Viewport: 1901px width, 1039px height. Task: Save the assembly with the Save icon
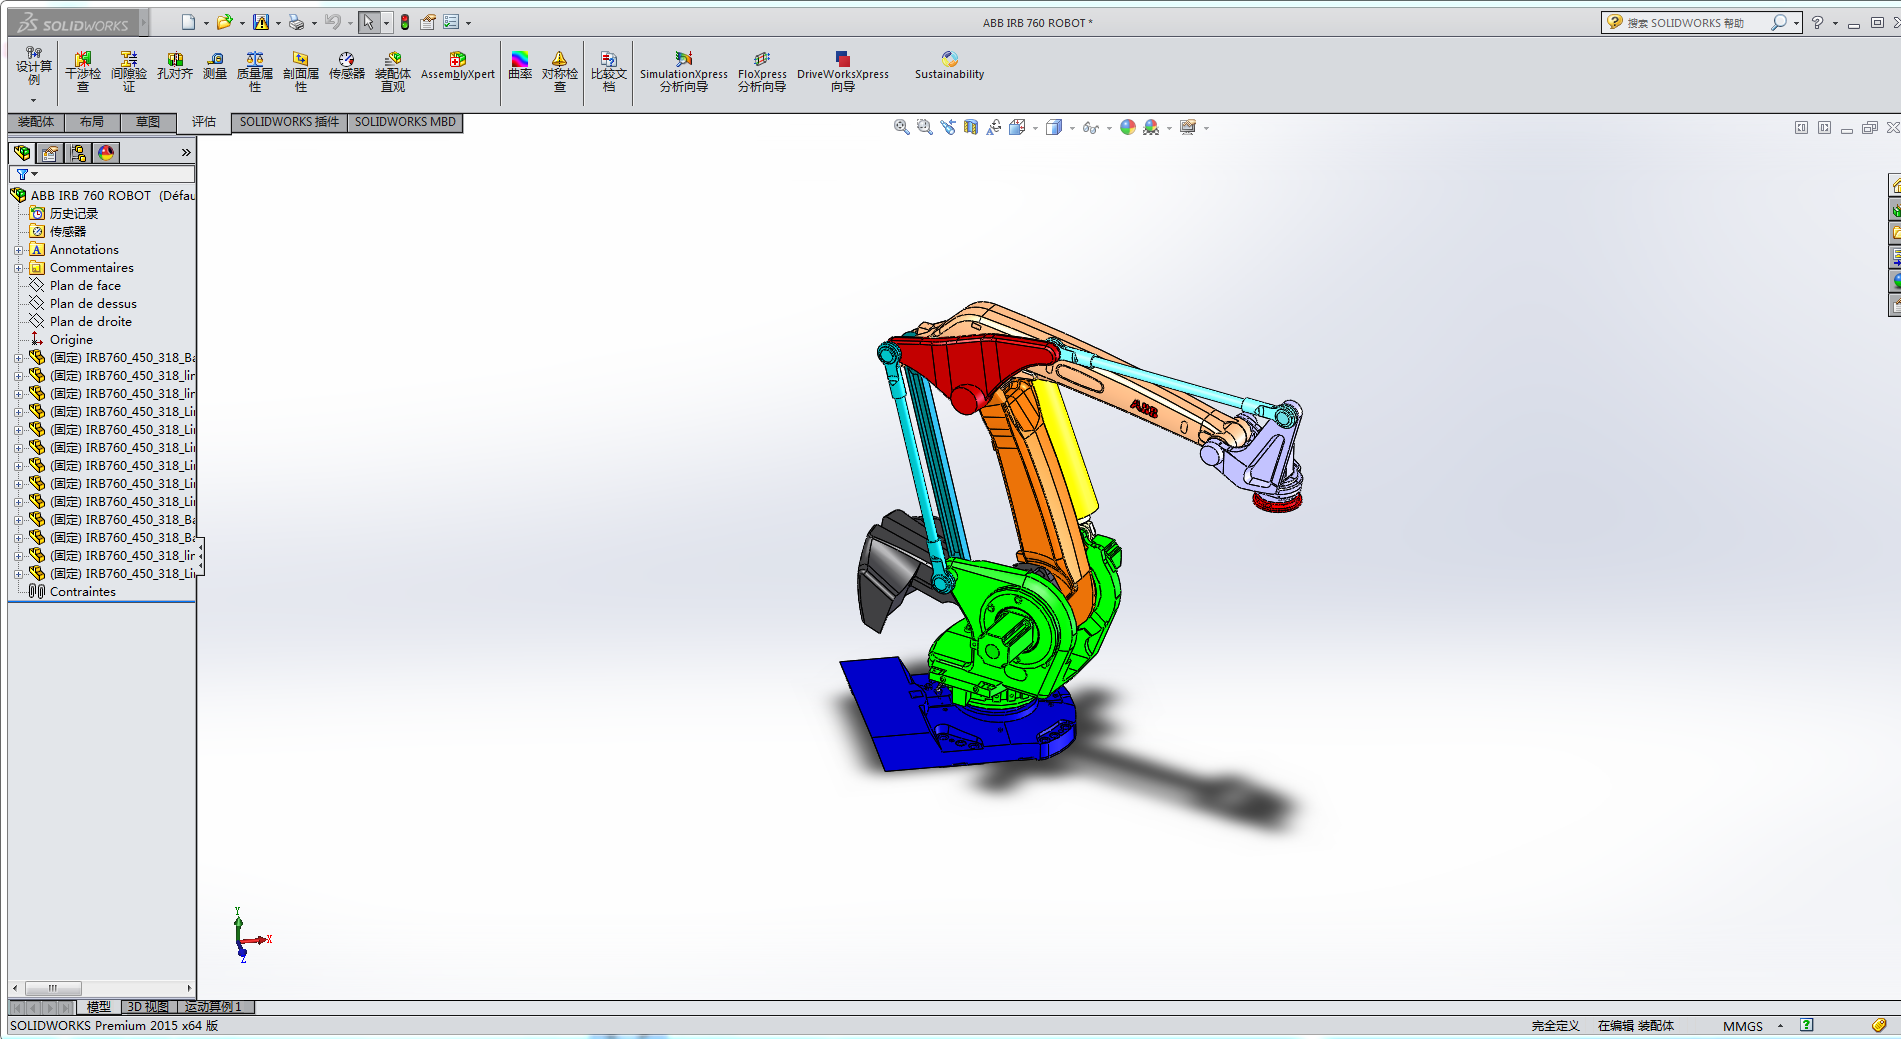click(261, 22)
